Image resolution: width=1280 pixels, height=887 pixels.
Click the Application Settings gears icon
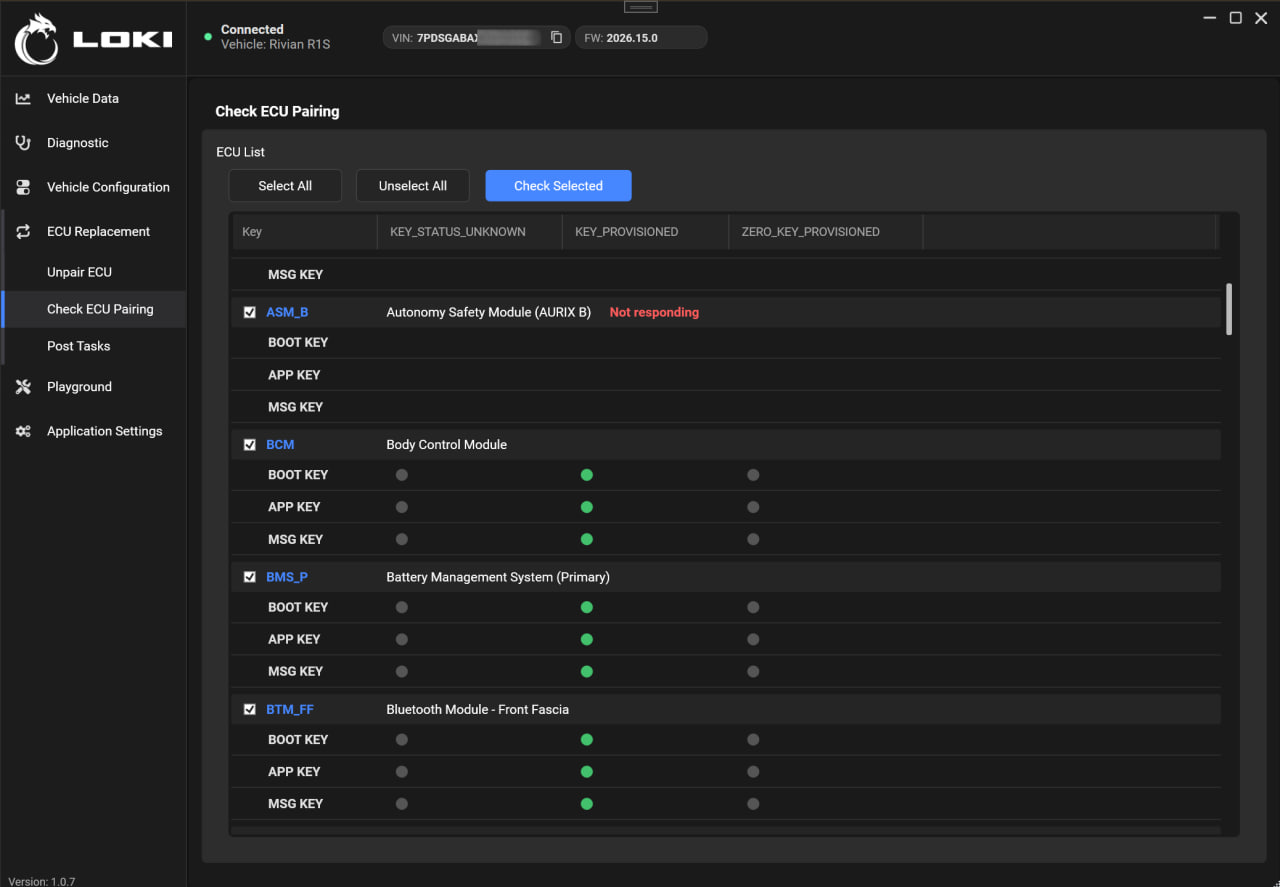coord(23,431)
